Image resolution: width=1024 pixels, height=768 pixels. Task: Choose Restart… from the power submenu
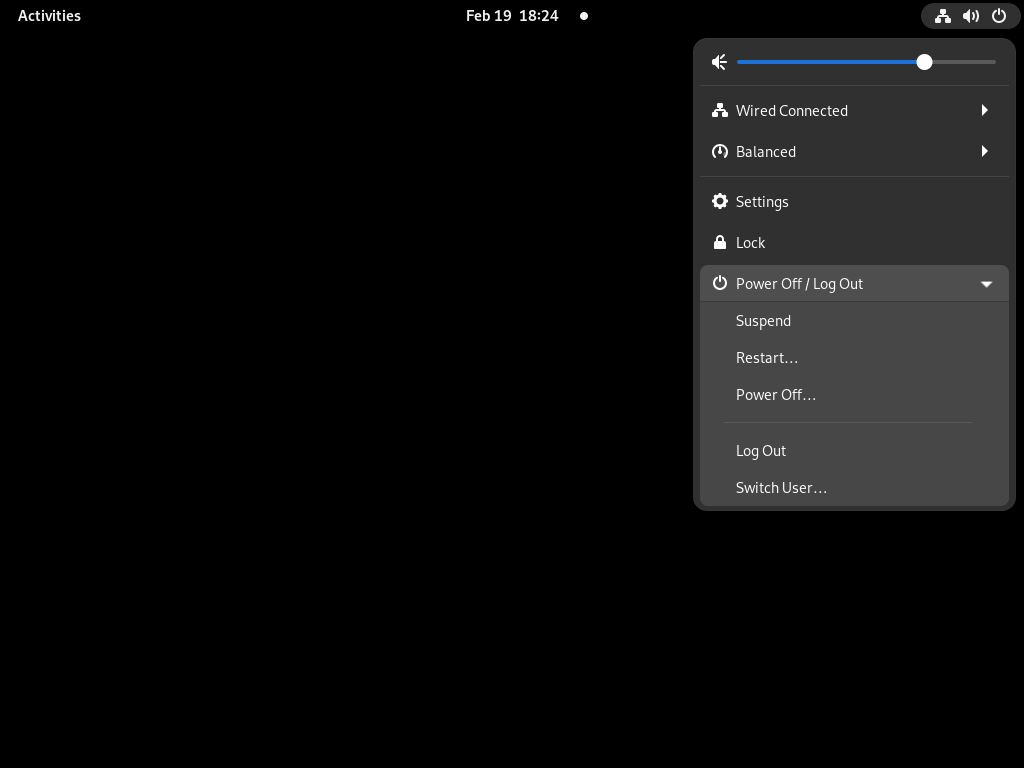pyautogui.click(x=854, y=358)
